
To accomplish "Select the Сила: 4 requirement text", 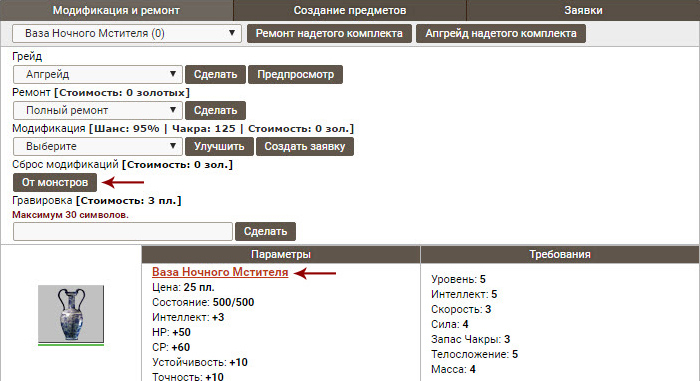I will (x=450, y=324).
